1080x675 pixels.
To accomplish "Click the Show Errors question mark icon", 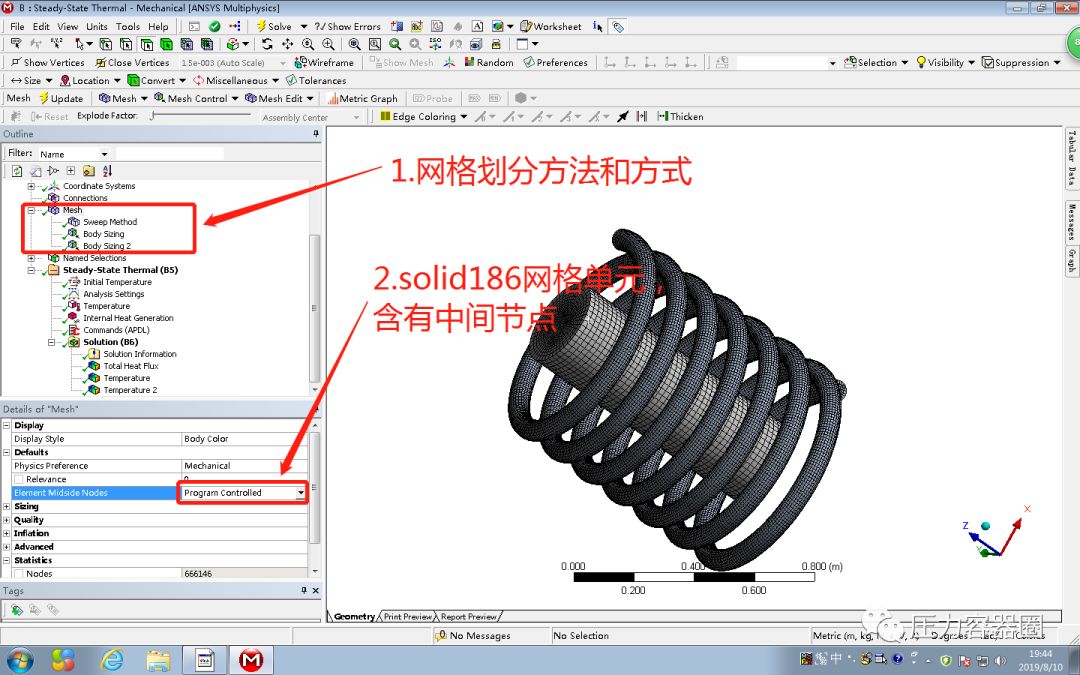I will [319, 26].
